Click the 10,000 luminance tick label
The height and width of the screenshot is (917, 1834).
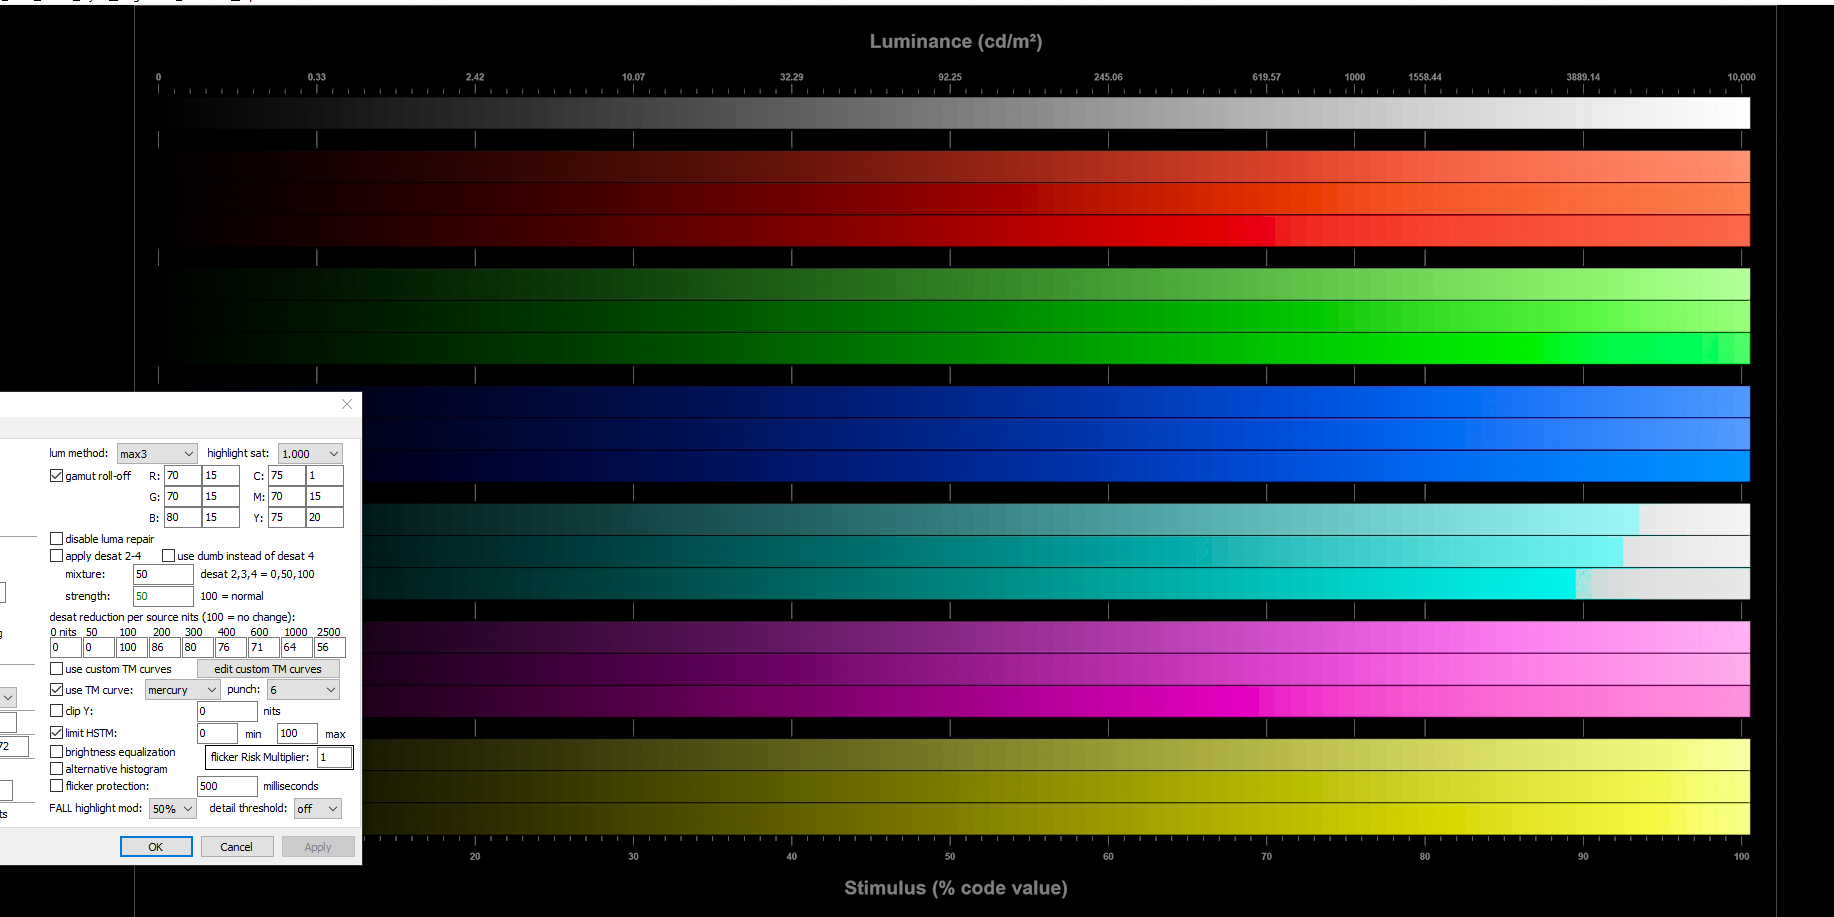(x=1741, y=77)
